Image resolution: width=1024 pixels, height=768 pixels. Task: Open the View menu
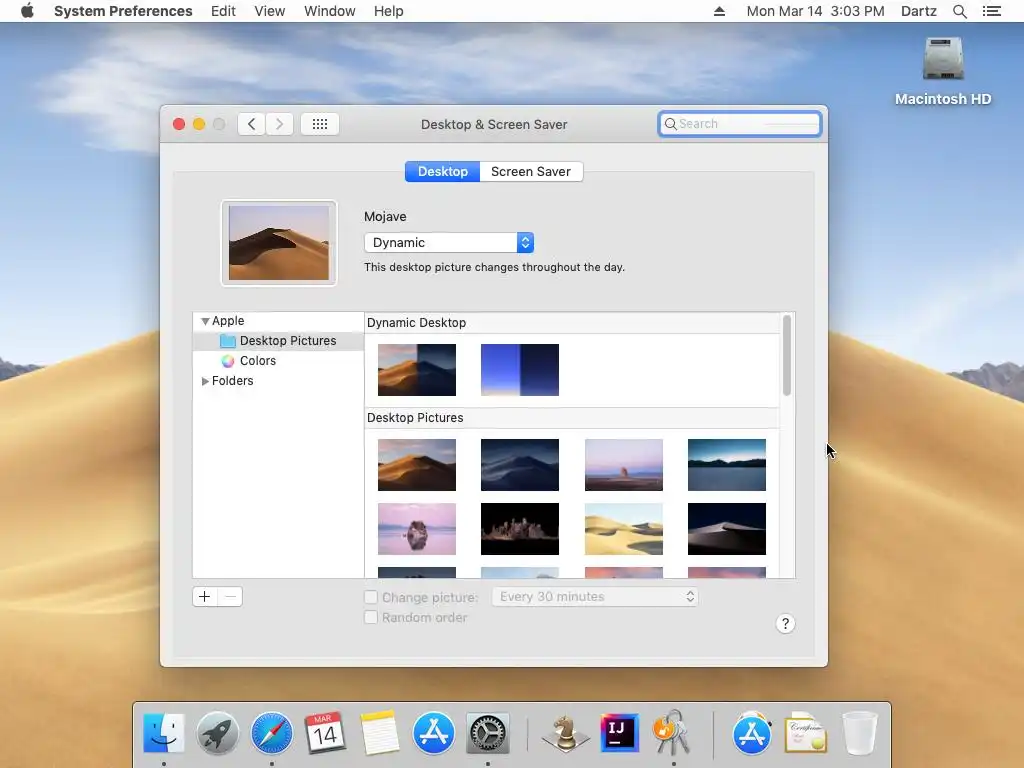tap(269, 11)
